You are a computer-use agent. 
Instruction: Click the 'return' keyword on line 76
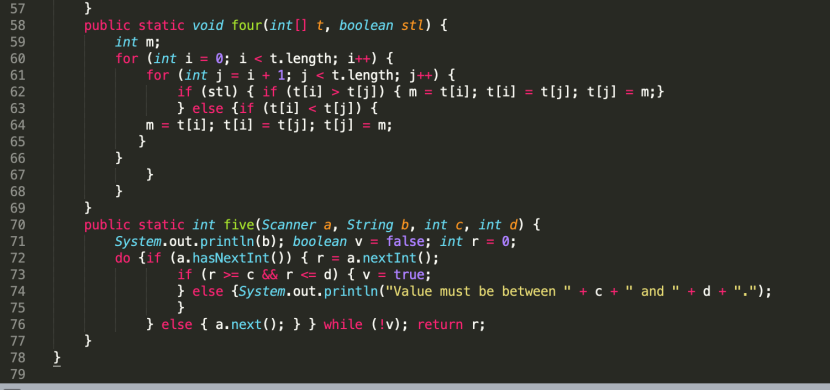coord(440,325)
